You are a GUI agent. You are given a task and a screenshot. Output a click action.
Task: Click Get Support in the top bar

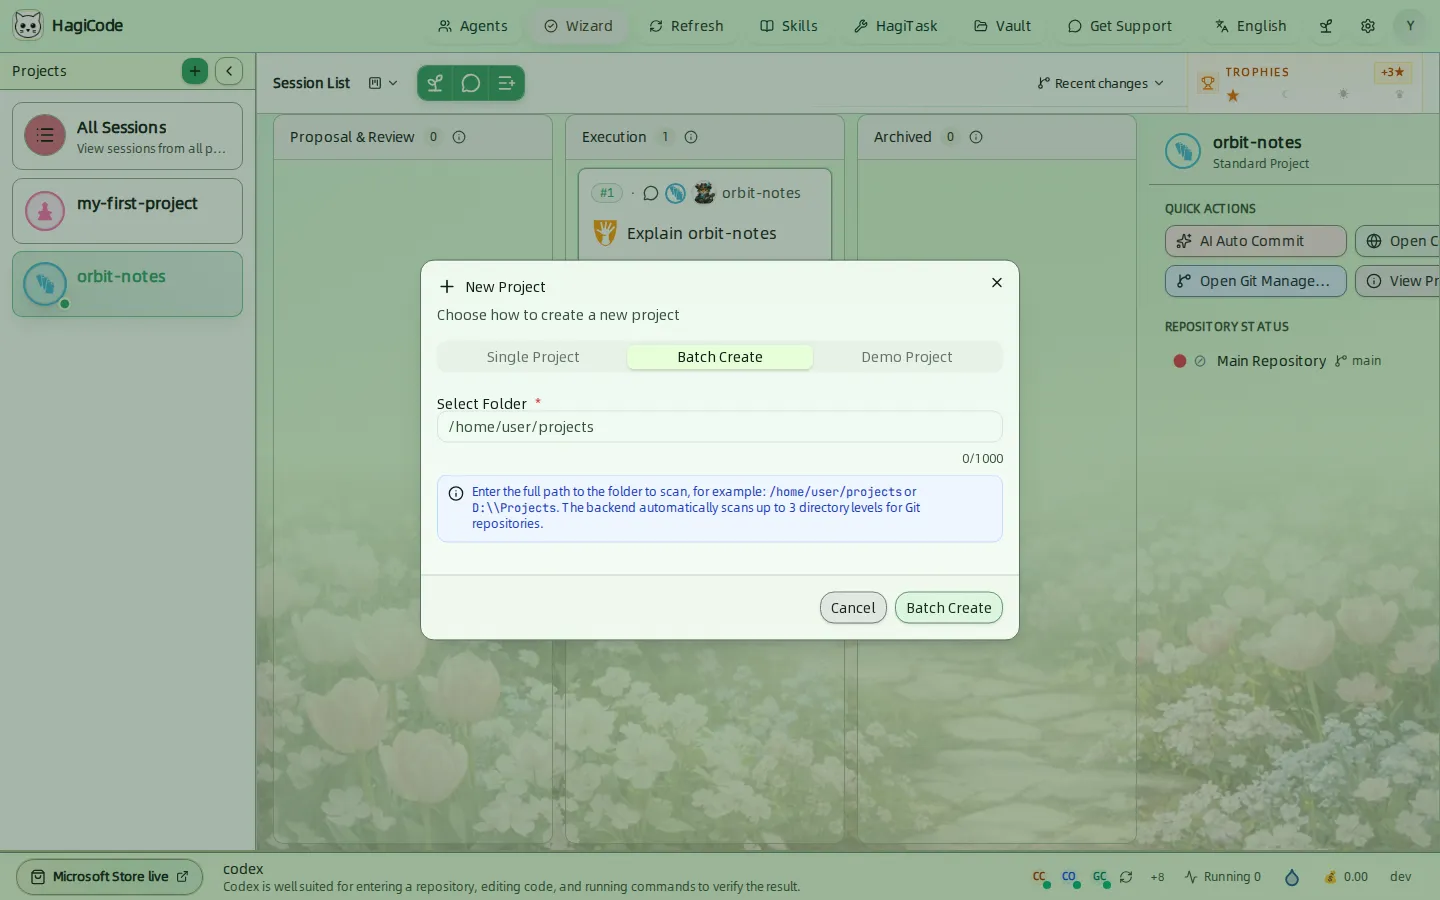pos(1120,26)
